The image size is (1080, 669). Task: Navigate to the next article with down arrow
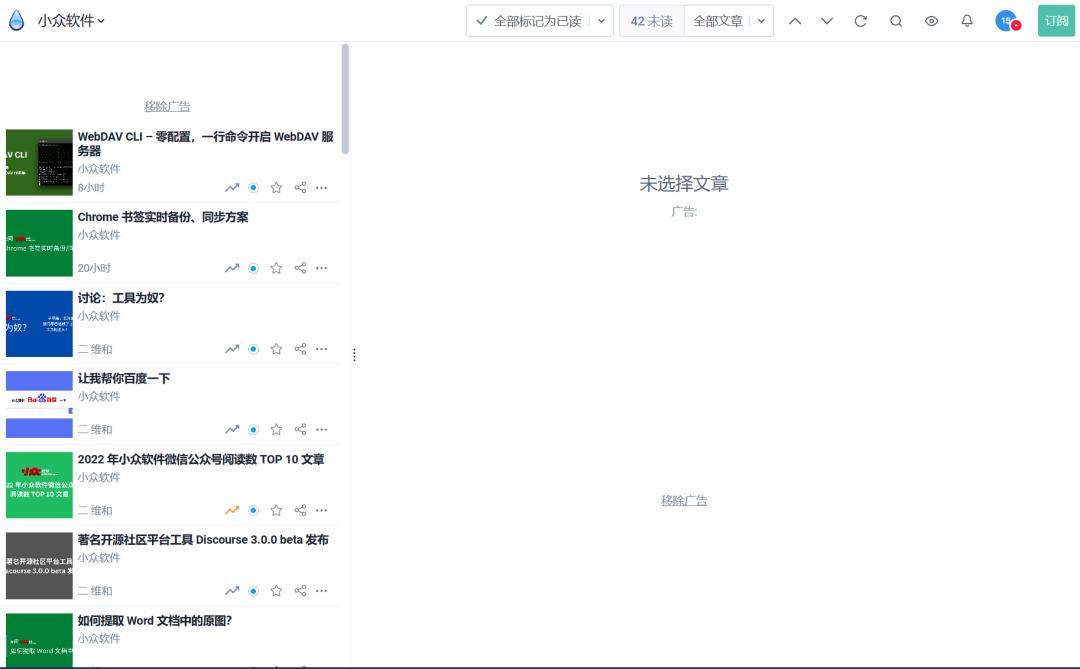point(826,20)
